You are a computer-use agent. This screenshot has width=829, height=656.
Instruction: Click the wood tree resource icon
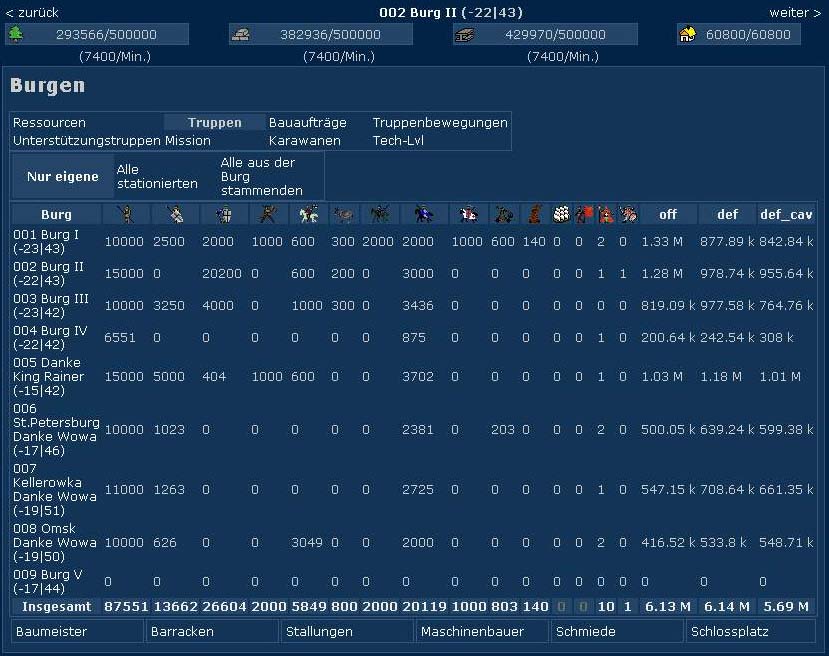pos(16,34)
